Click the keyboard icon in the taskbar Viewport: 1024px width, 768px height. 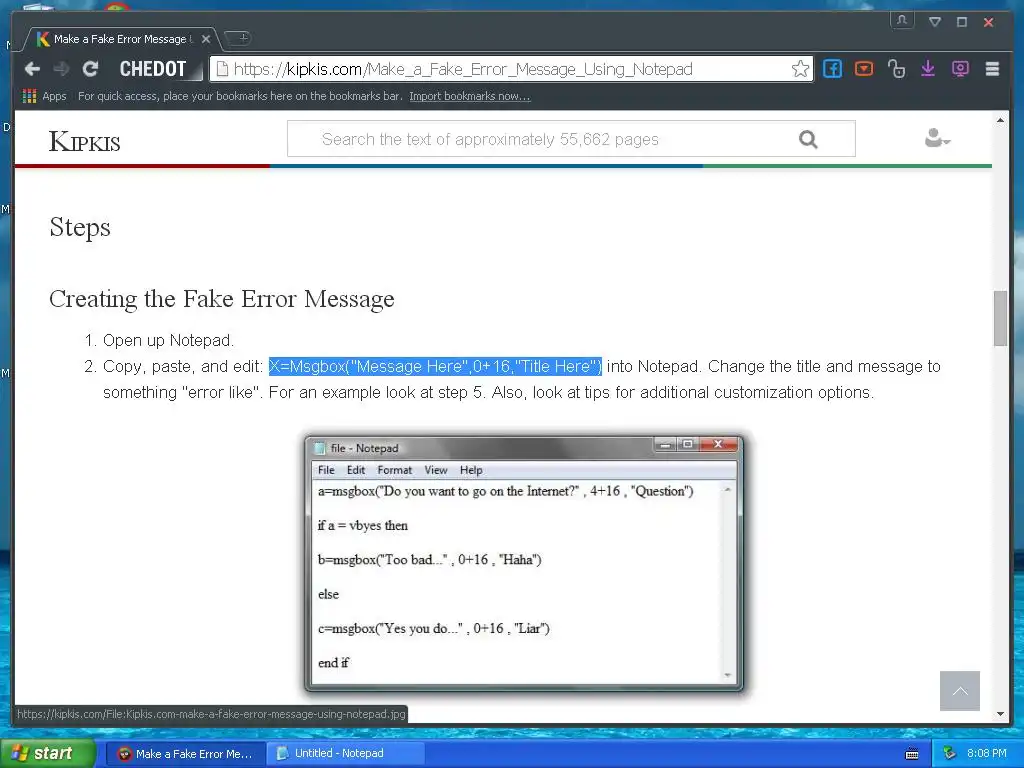coord(912,754)
